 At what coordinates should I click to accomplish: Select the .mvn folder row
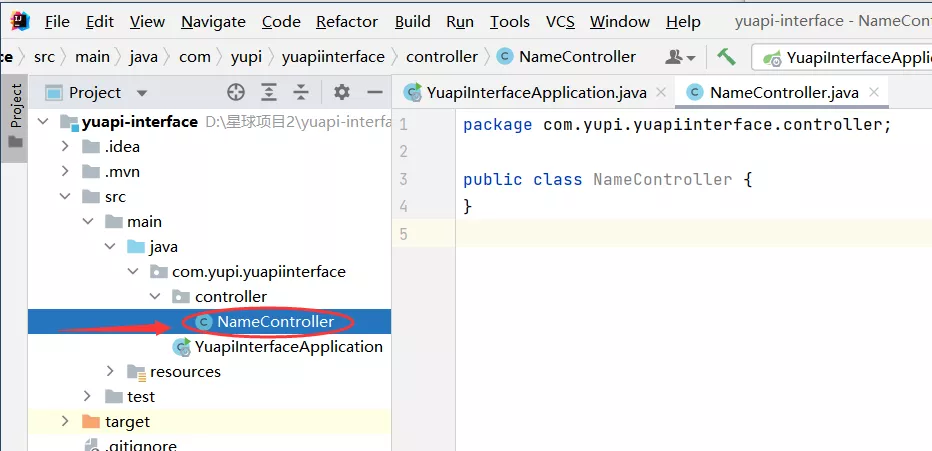209,172
